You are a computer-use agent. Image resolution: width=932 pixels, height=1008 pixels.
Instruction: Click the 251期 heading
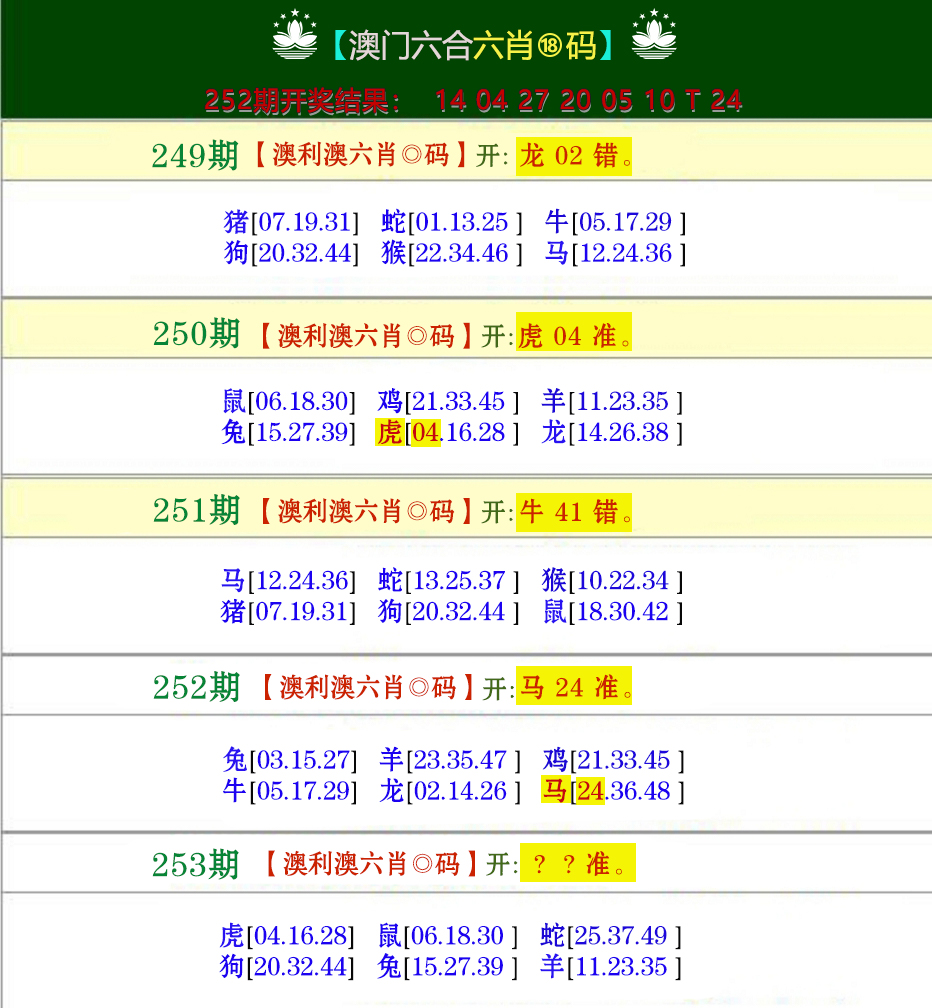tap(196, 511)
